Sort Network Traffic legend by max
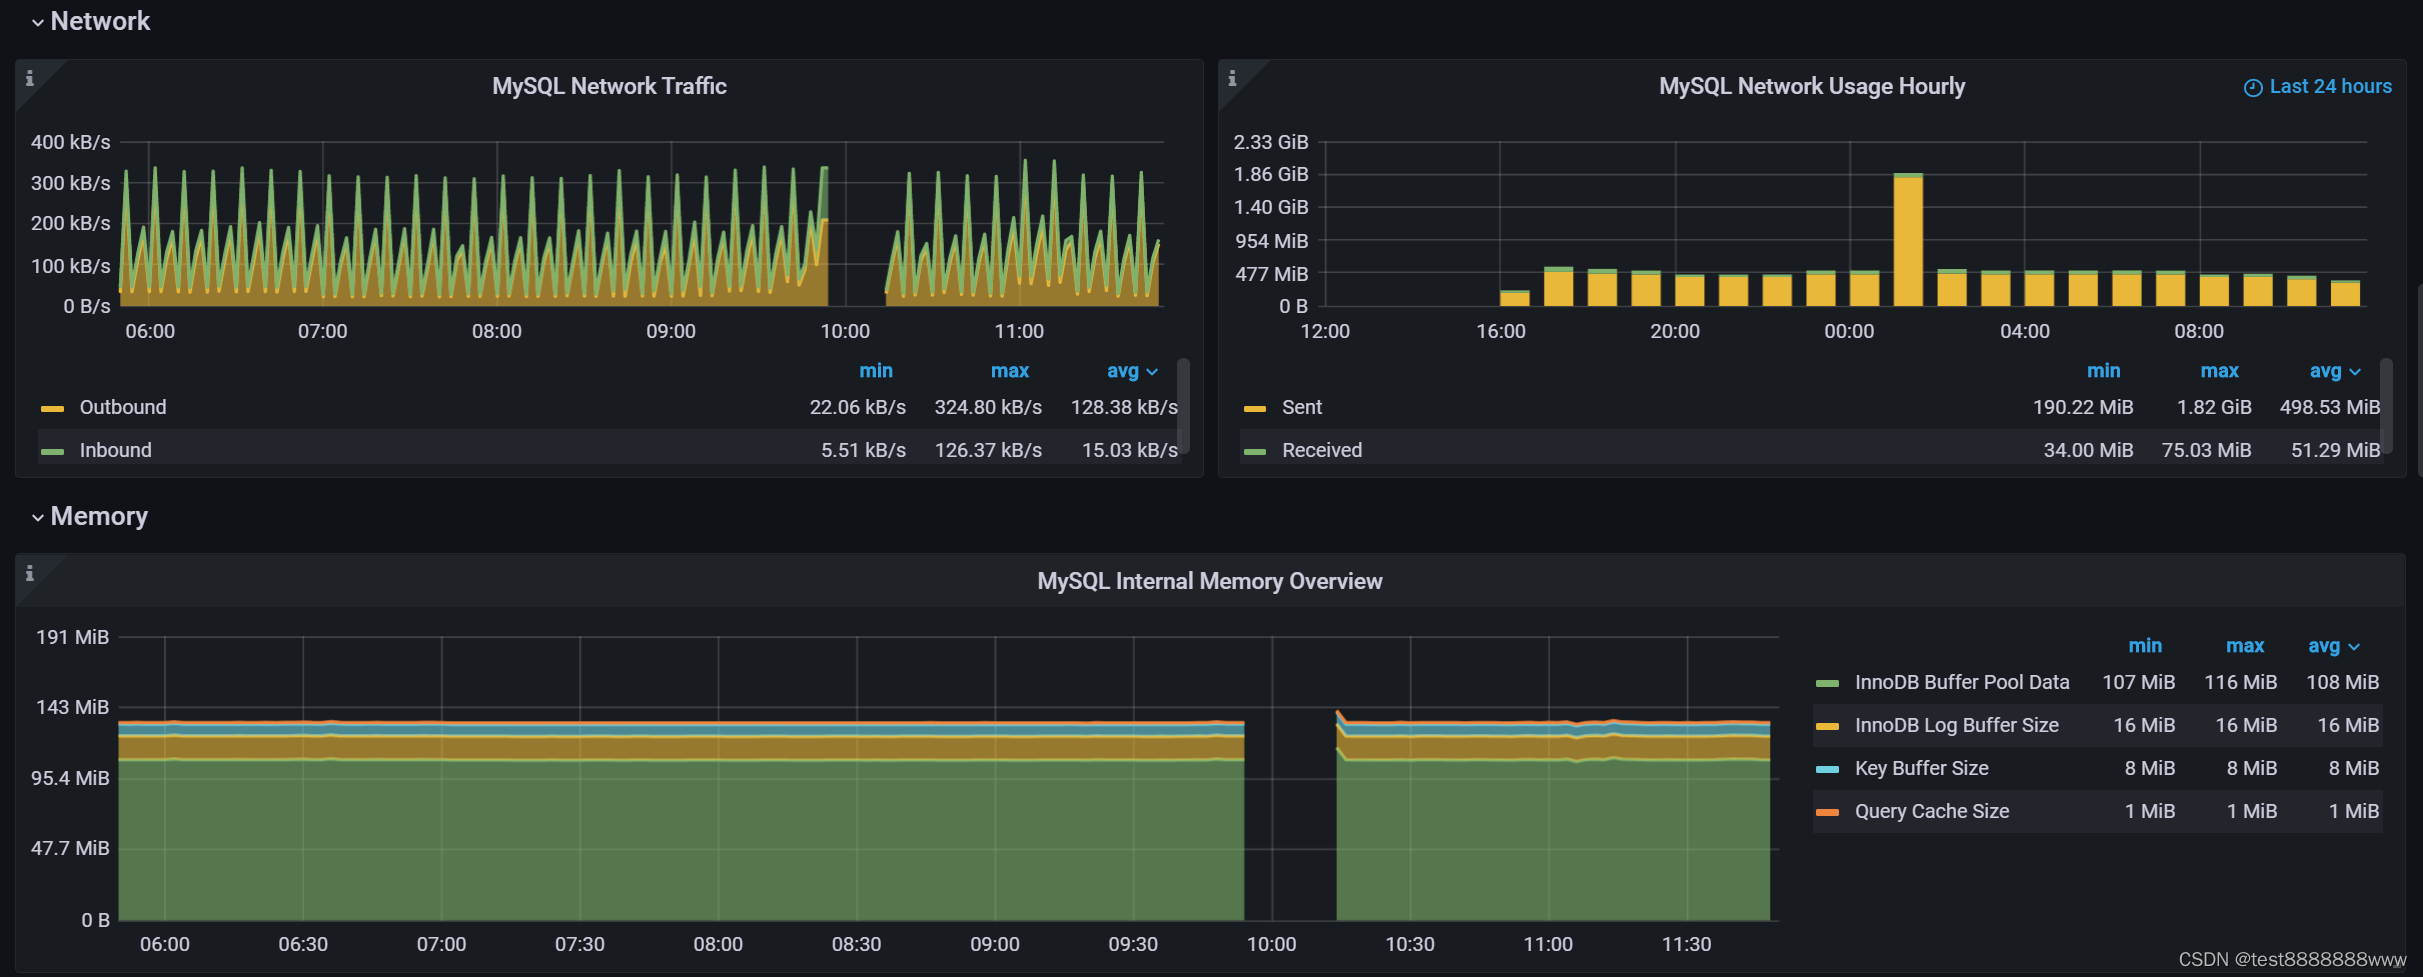The height and width of the screenshot is (977, 2423). 1010,371
